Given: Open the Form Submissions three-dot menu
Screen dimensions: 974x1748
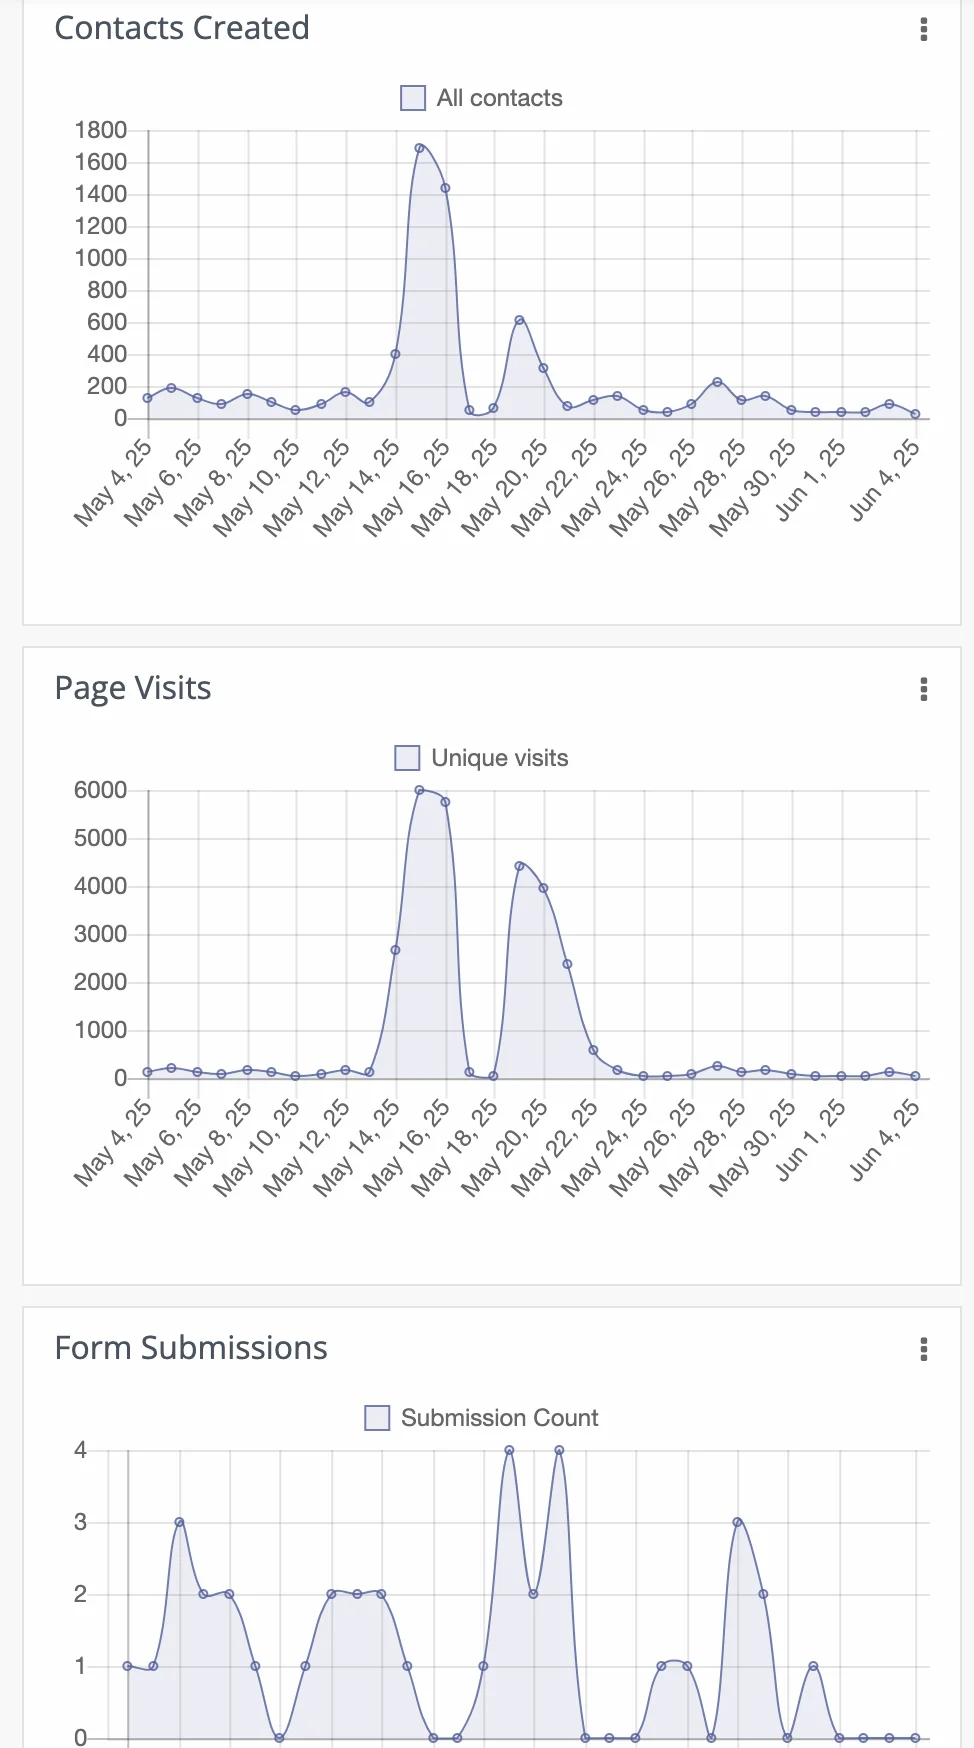Looking at the screenshot, I should click(924, 1350).
